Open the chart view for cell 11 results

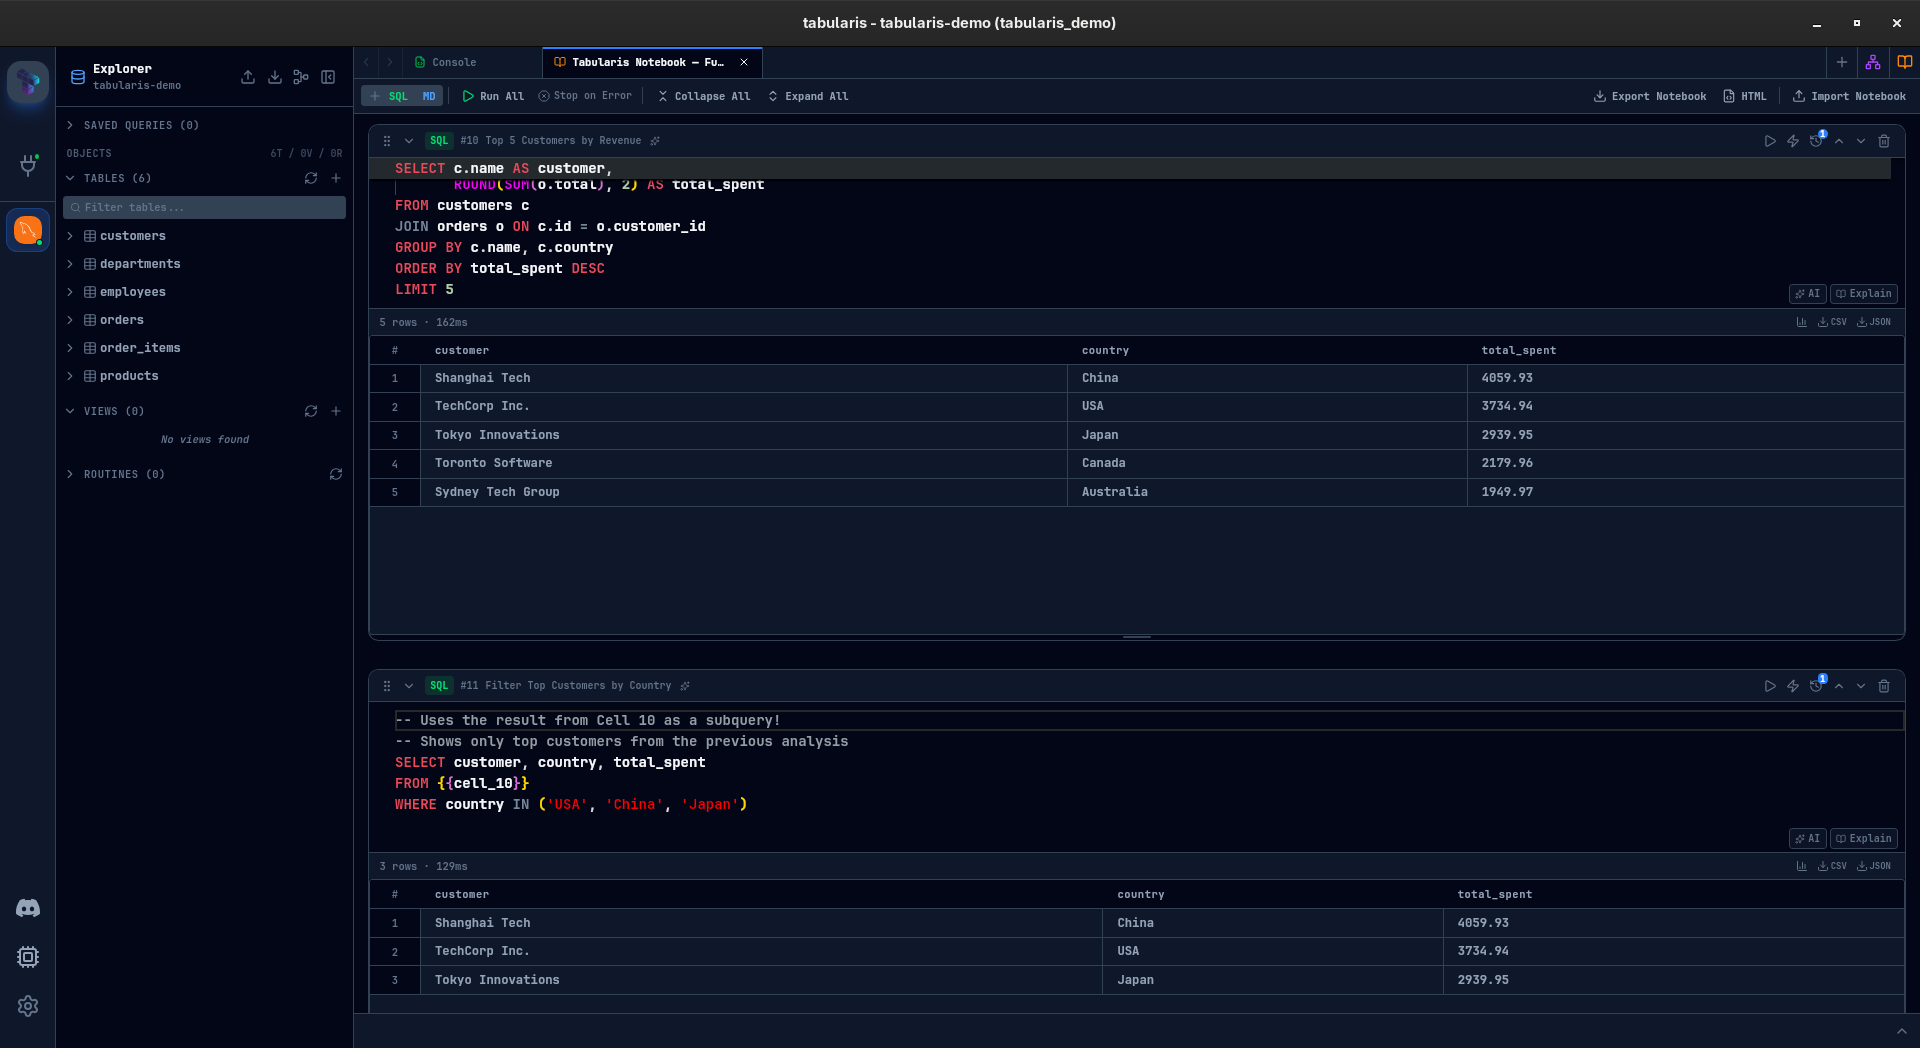[1800, 866]
